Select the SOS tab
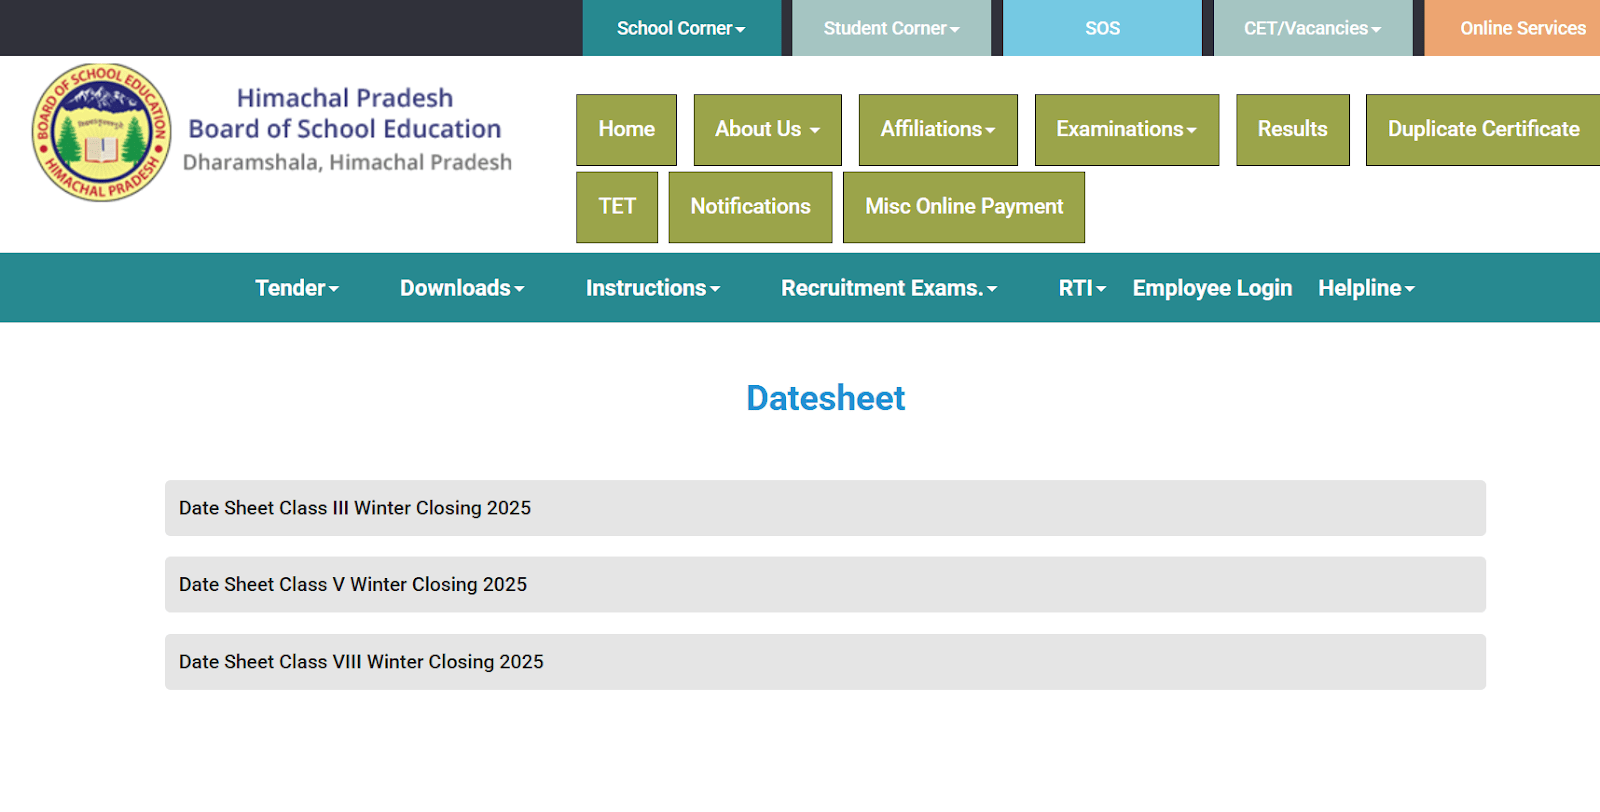This screenshot has width=1600, height=812. click(x=1102, y=28)
